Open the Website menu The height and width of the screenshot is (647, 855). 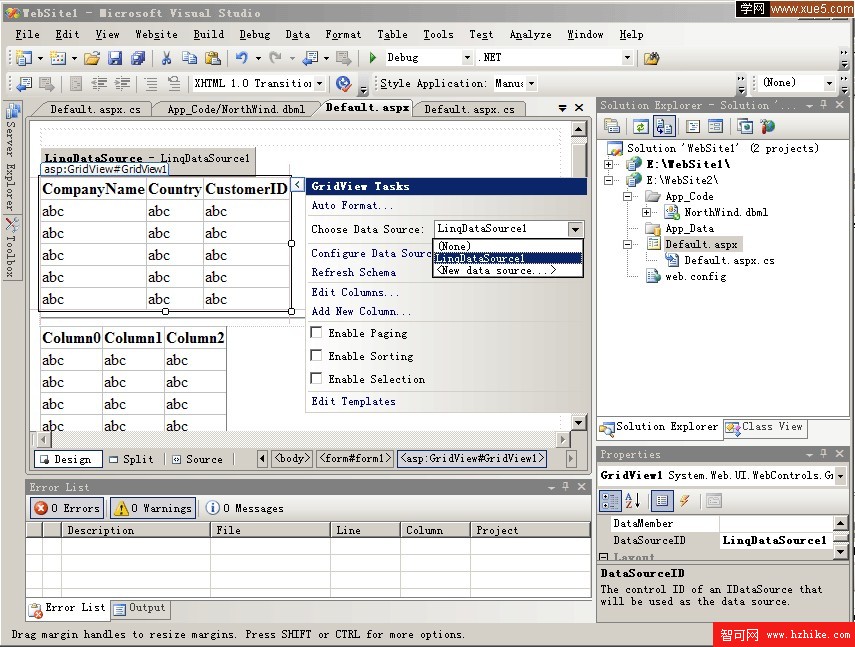(156, 34)
